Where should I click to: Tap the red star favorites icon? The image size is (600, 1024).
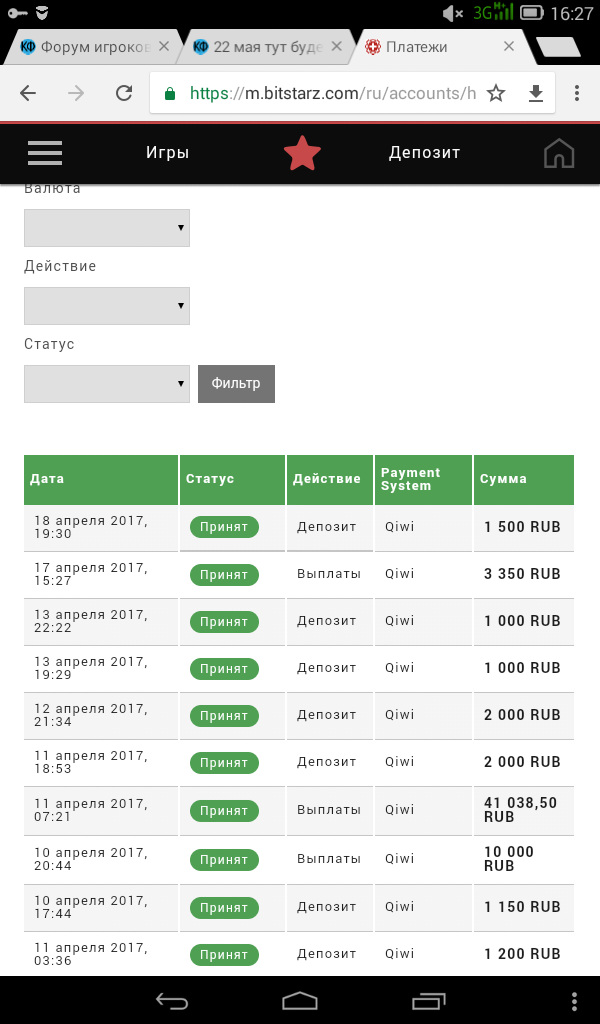click(301, 153)
